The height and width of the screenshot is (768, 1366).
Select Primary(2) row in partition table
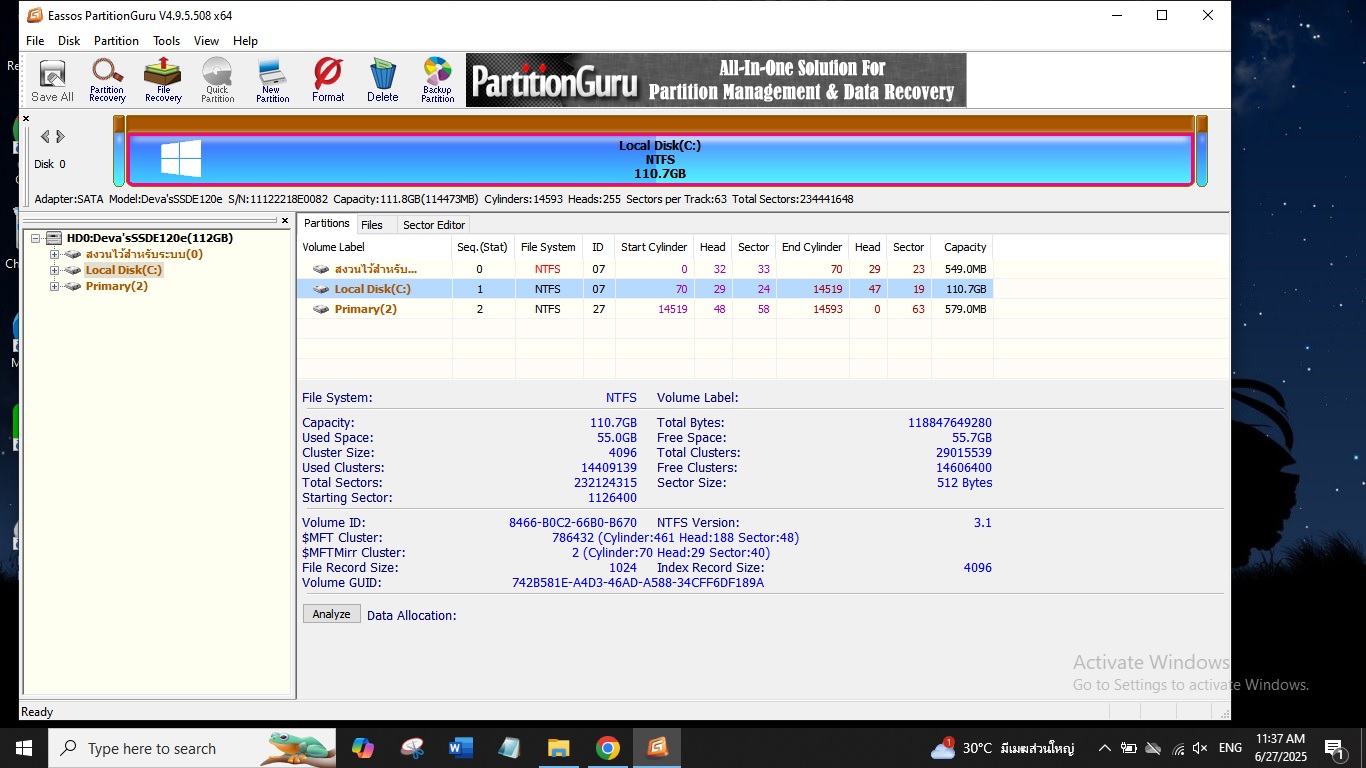[646, 309]
